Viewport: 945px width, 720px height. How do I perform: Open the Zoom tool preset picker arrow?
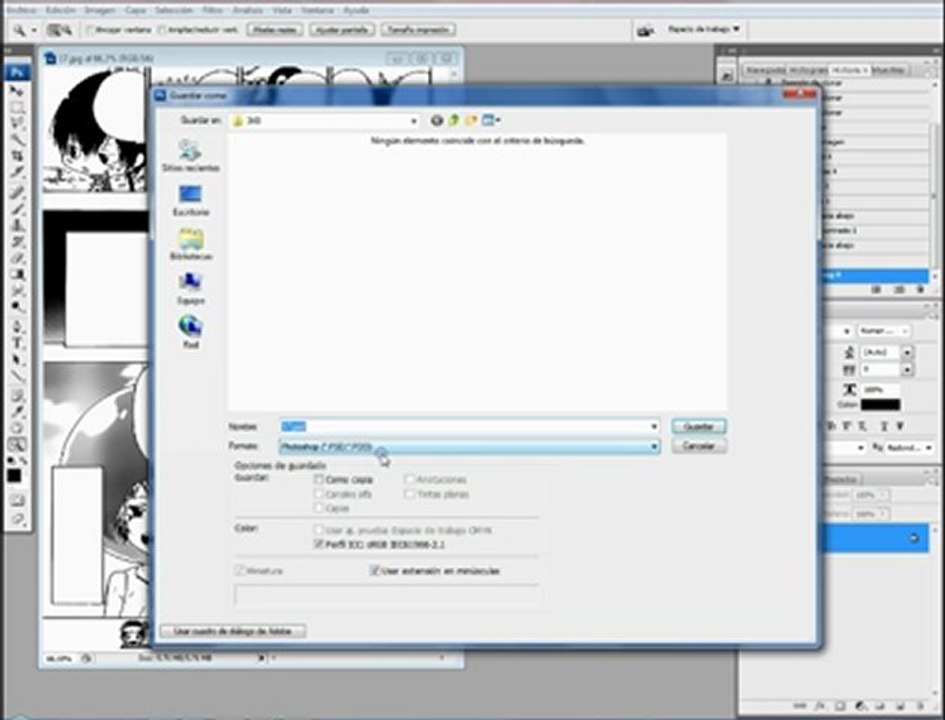[x=34, y=30]
